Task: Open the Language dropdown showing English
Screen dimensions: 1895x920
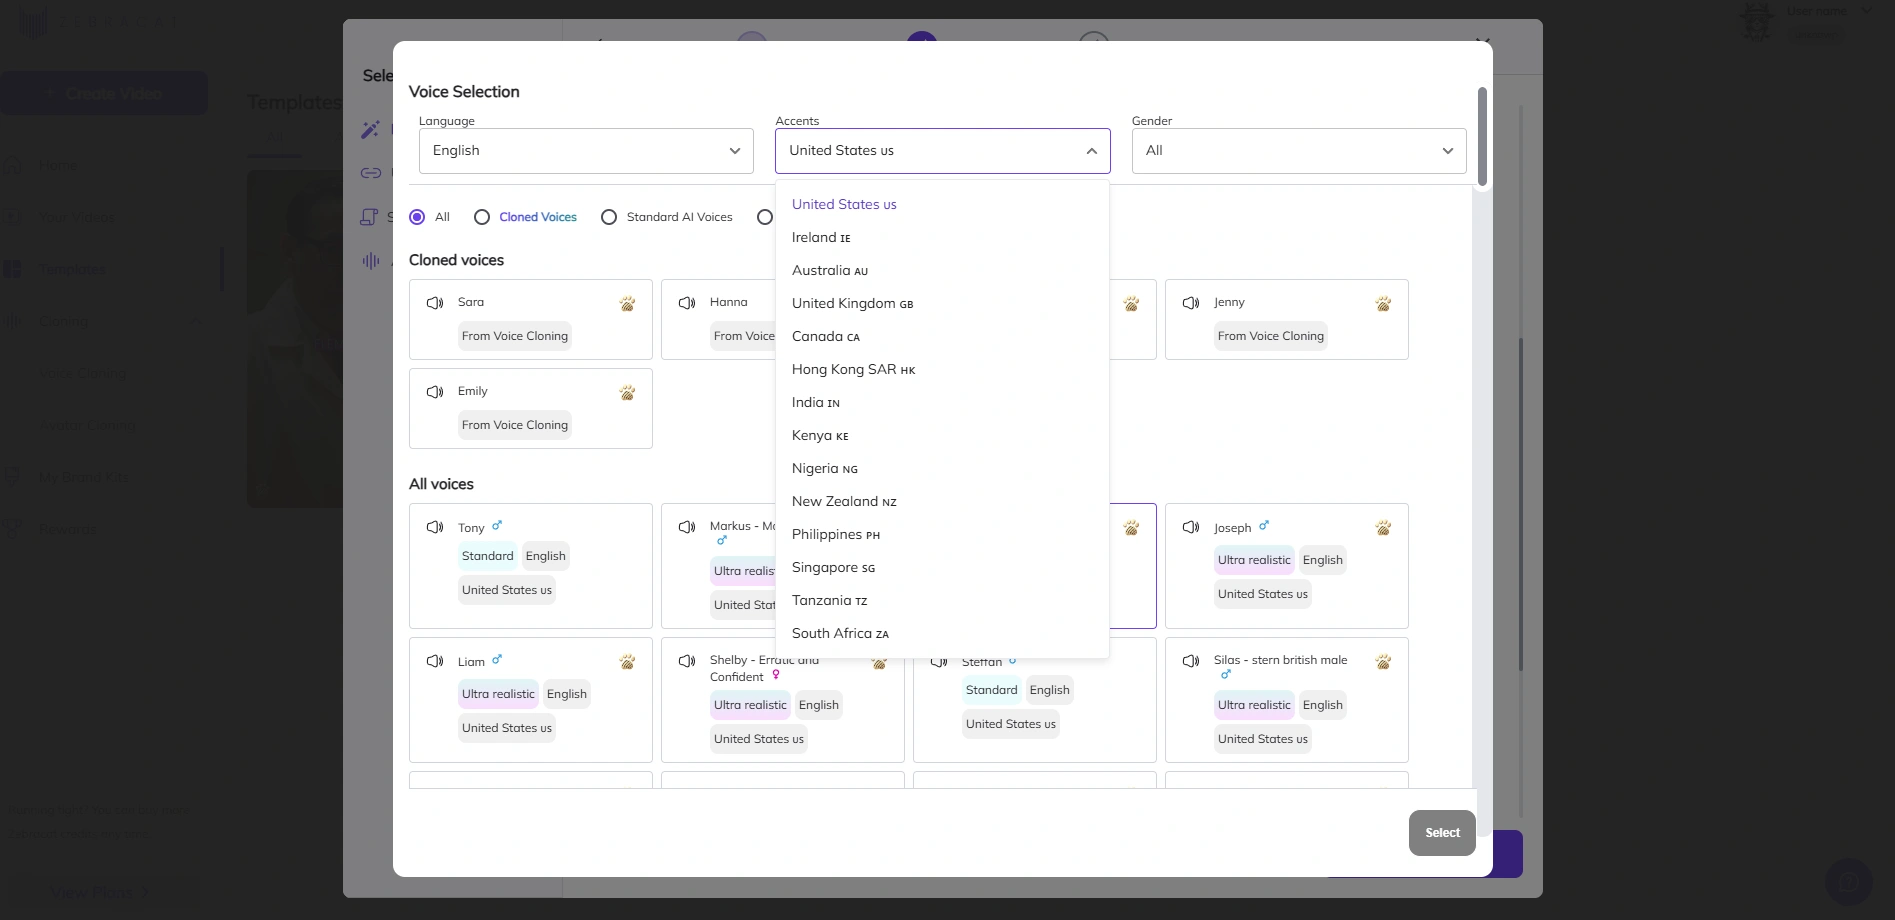Action: click(586, 151)
